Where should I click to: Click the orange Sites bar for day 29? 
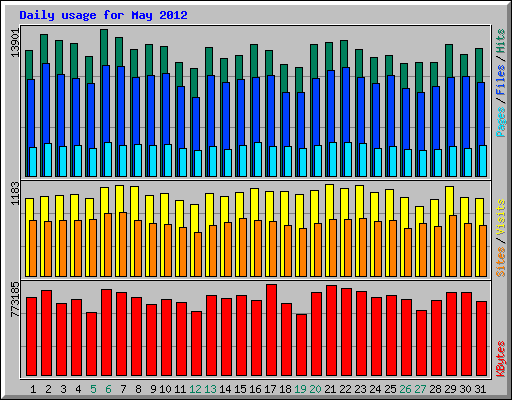(x=453, y=246)
